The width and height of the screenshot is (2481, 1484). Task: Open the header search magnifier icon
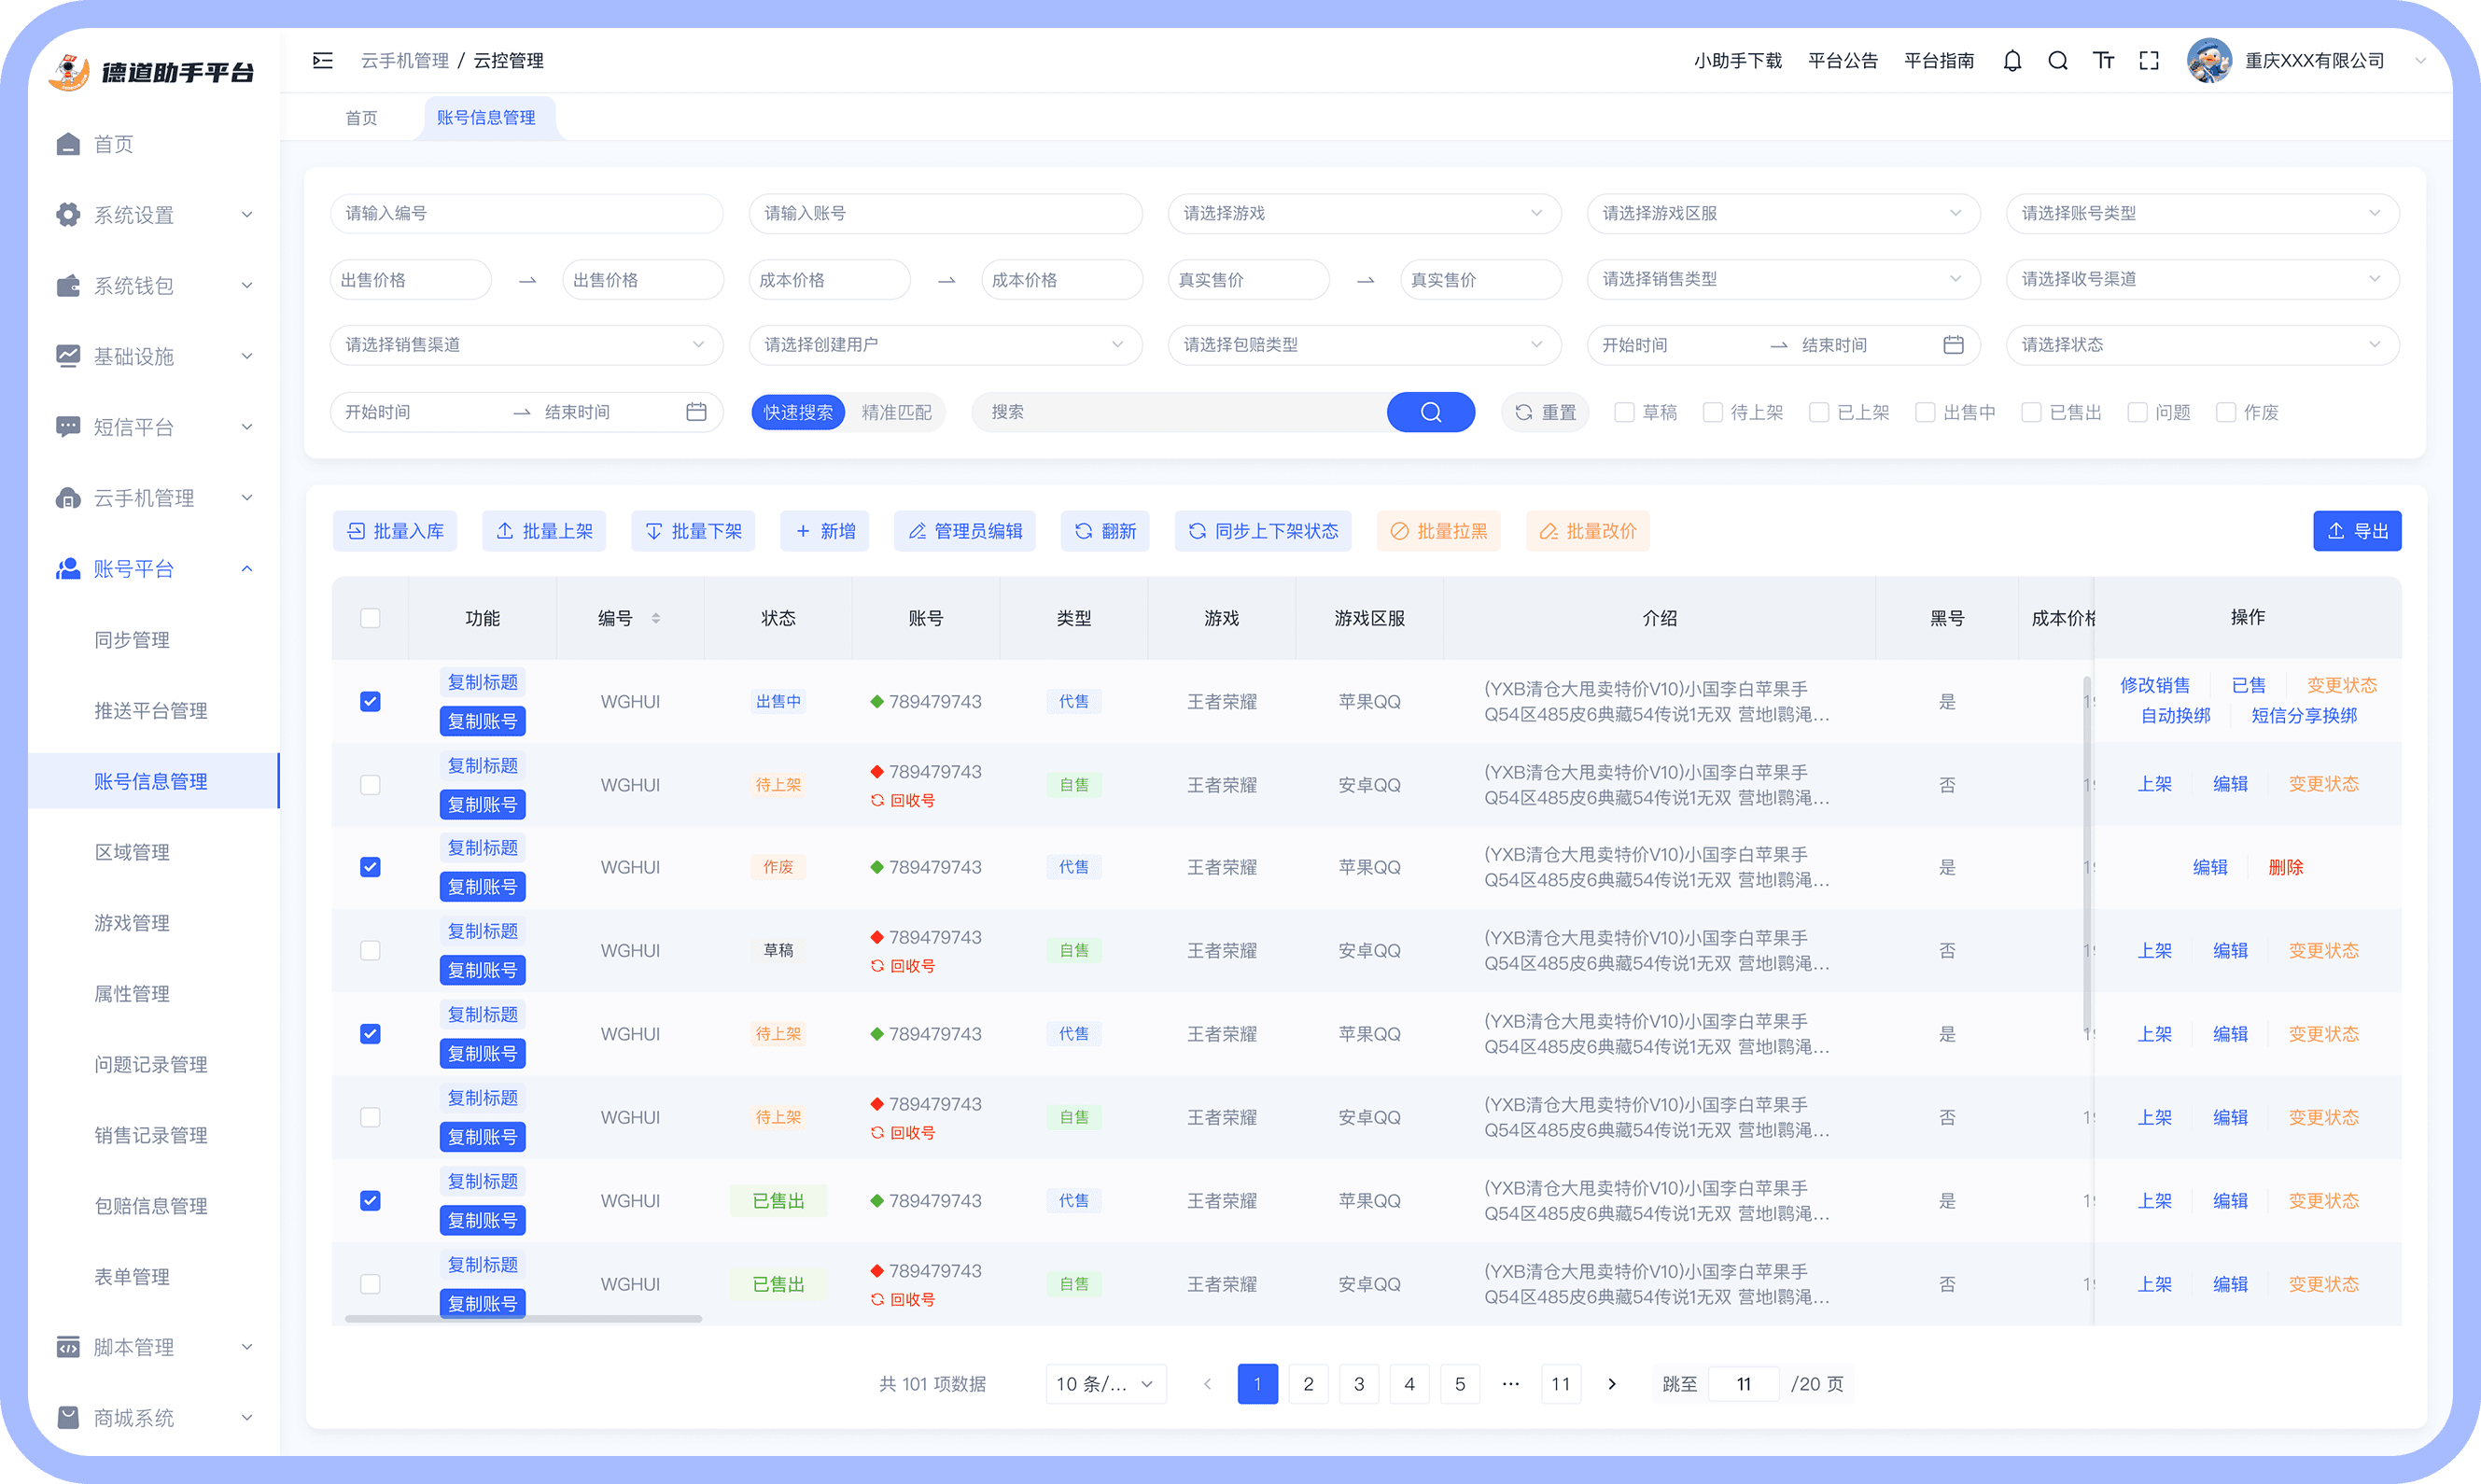point(2057,61)
